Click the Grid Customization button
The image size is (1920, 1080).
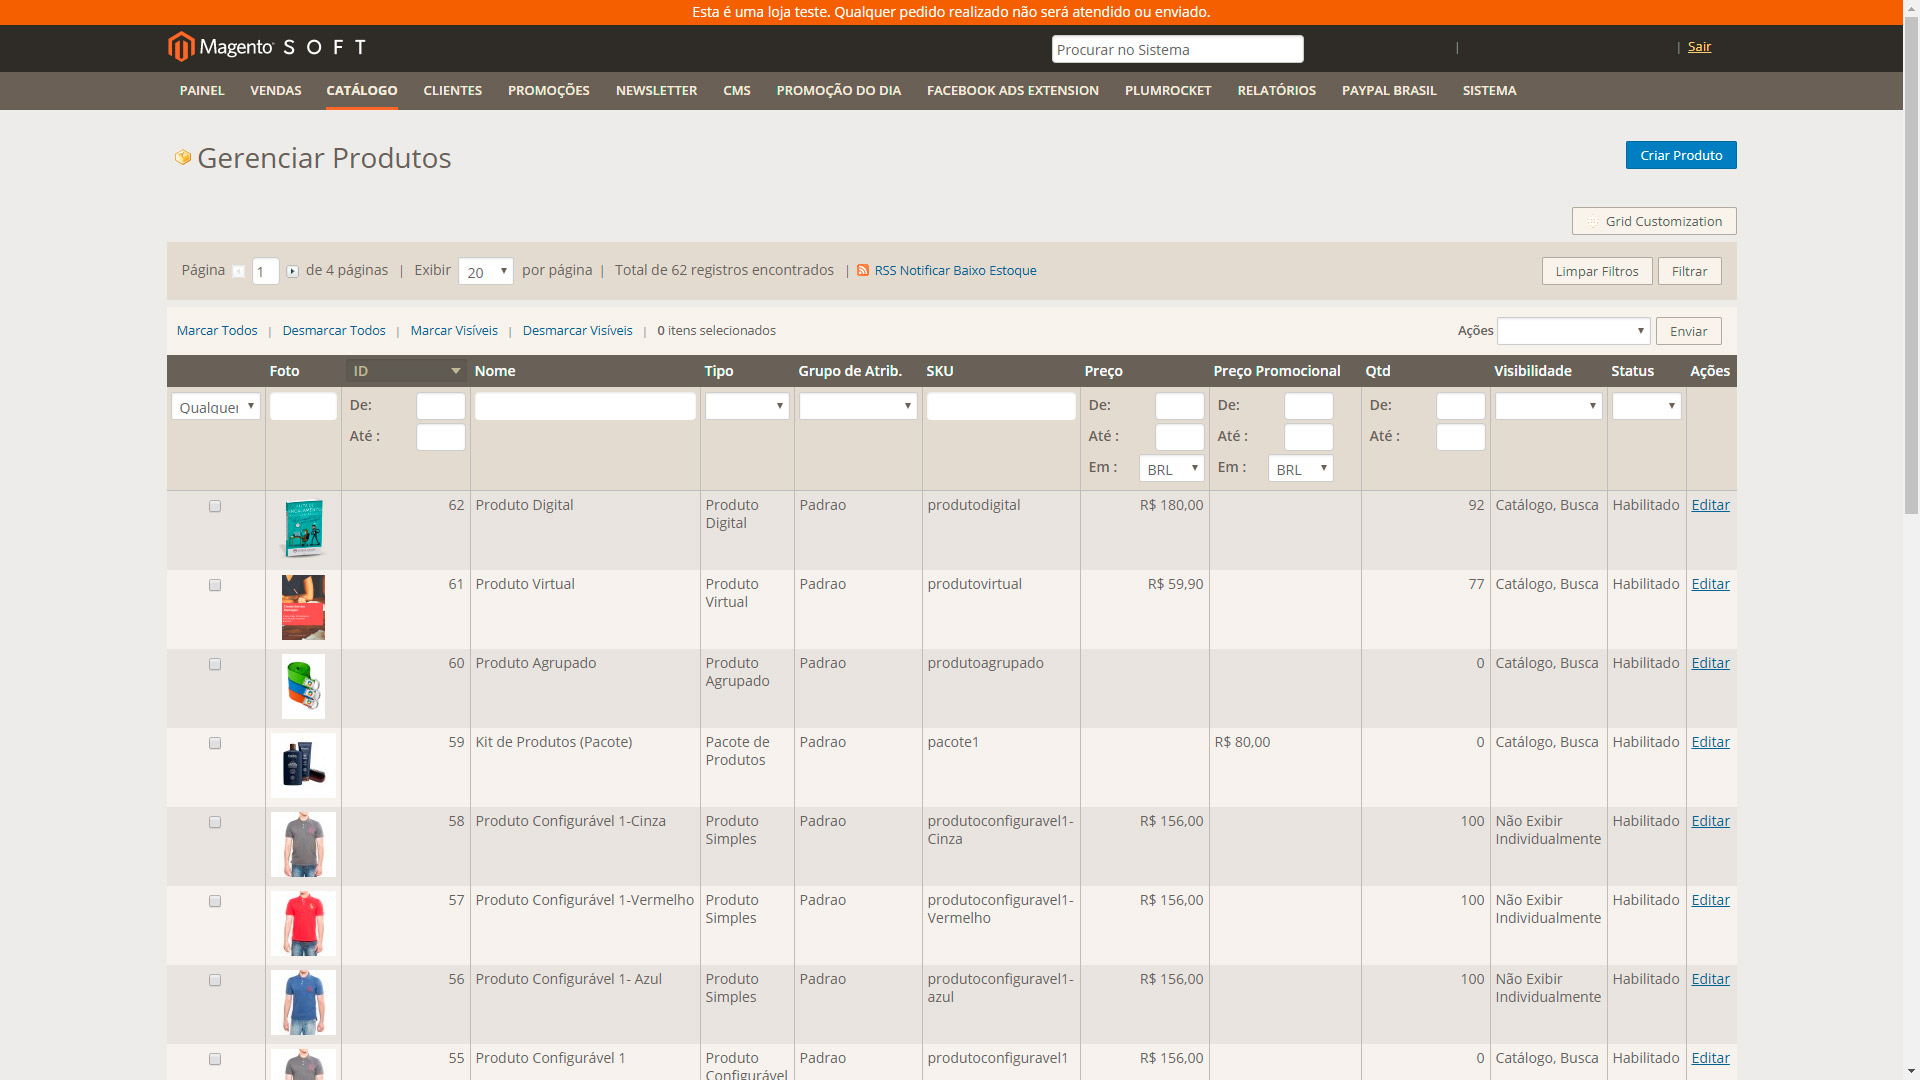pos(1654,221)
